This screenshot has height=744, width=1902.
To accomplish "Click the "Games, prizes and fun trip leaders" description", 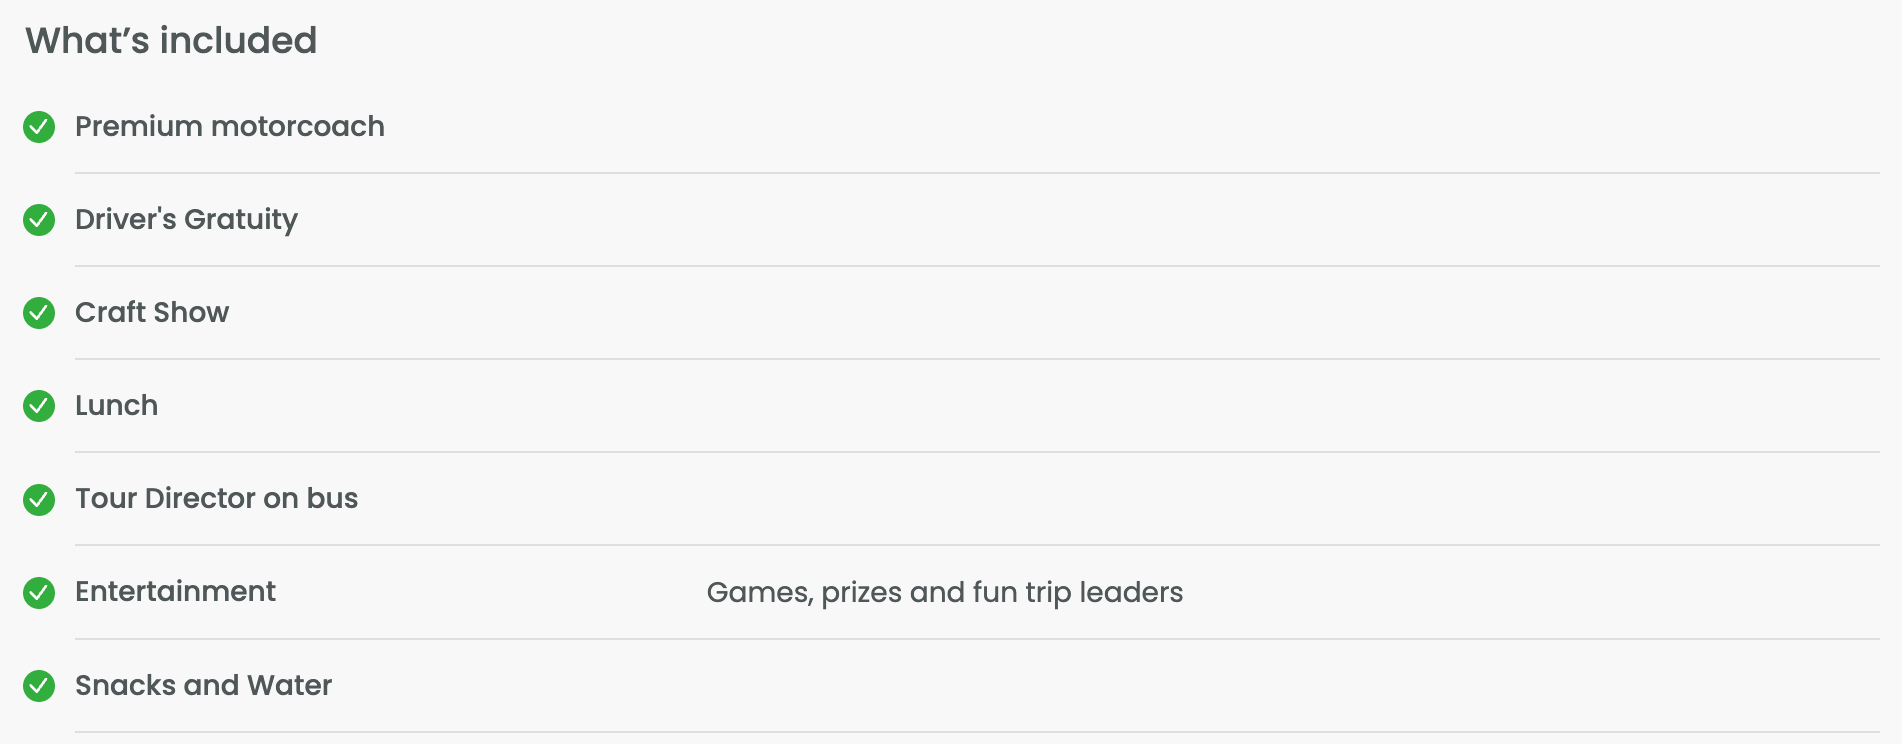I will tap(944, 593).
